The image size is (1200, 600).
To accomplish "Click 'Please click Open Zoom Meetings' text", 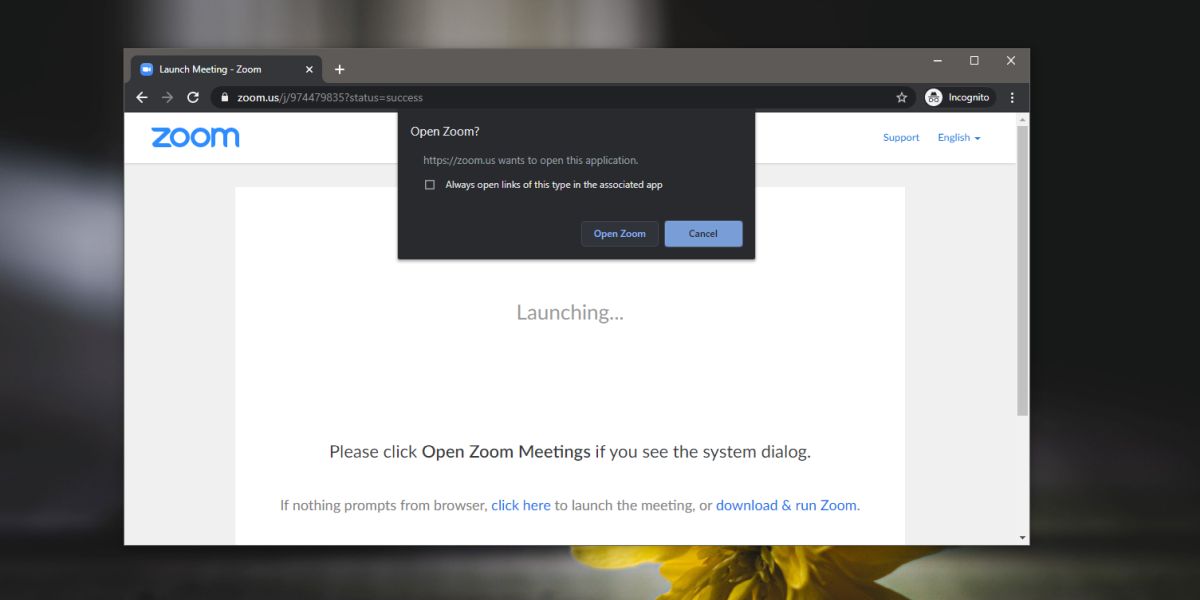I will click(570, 452).
